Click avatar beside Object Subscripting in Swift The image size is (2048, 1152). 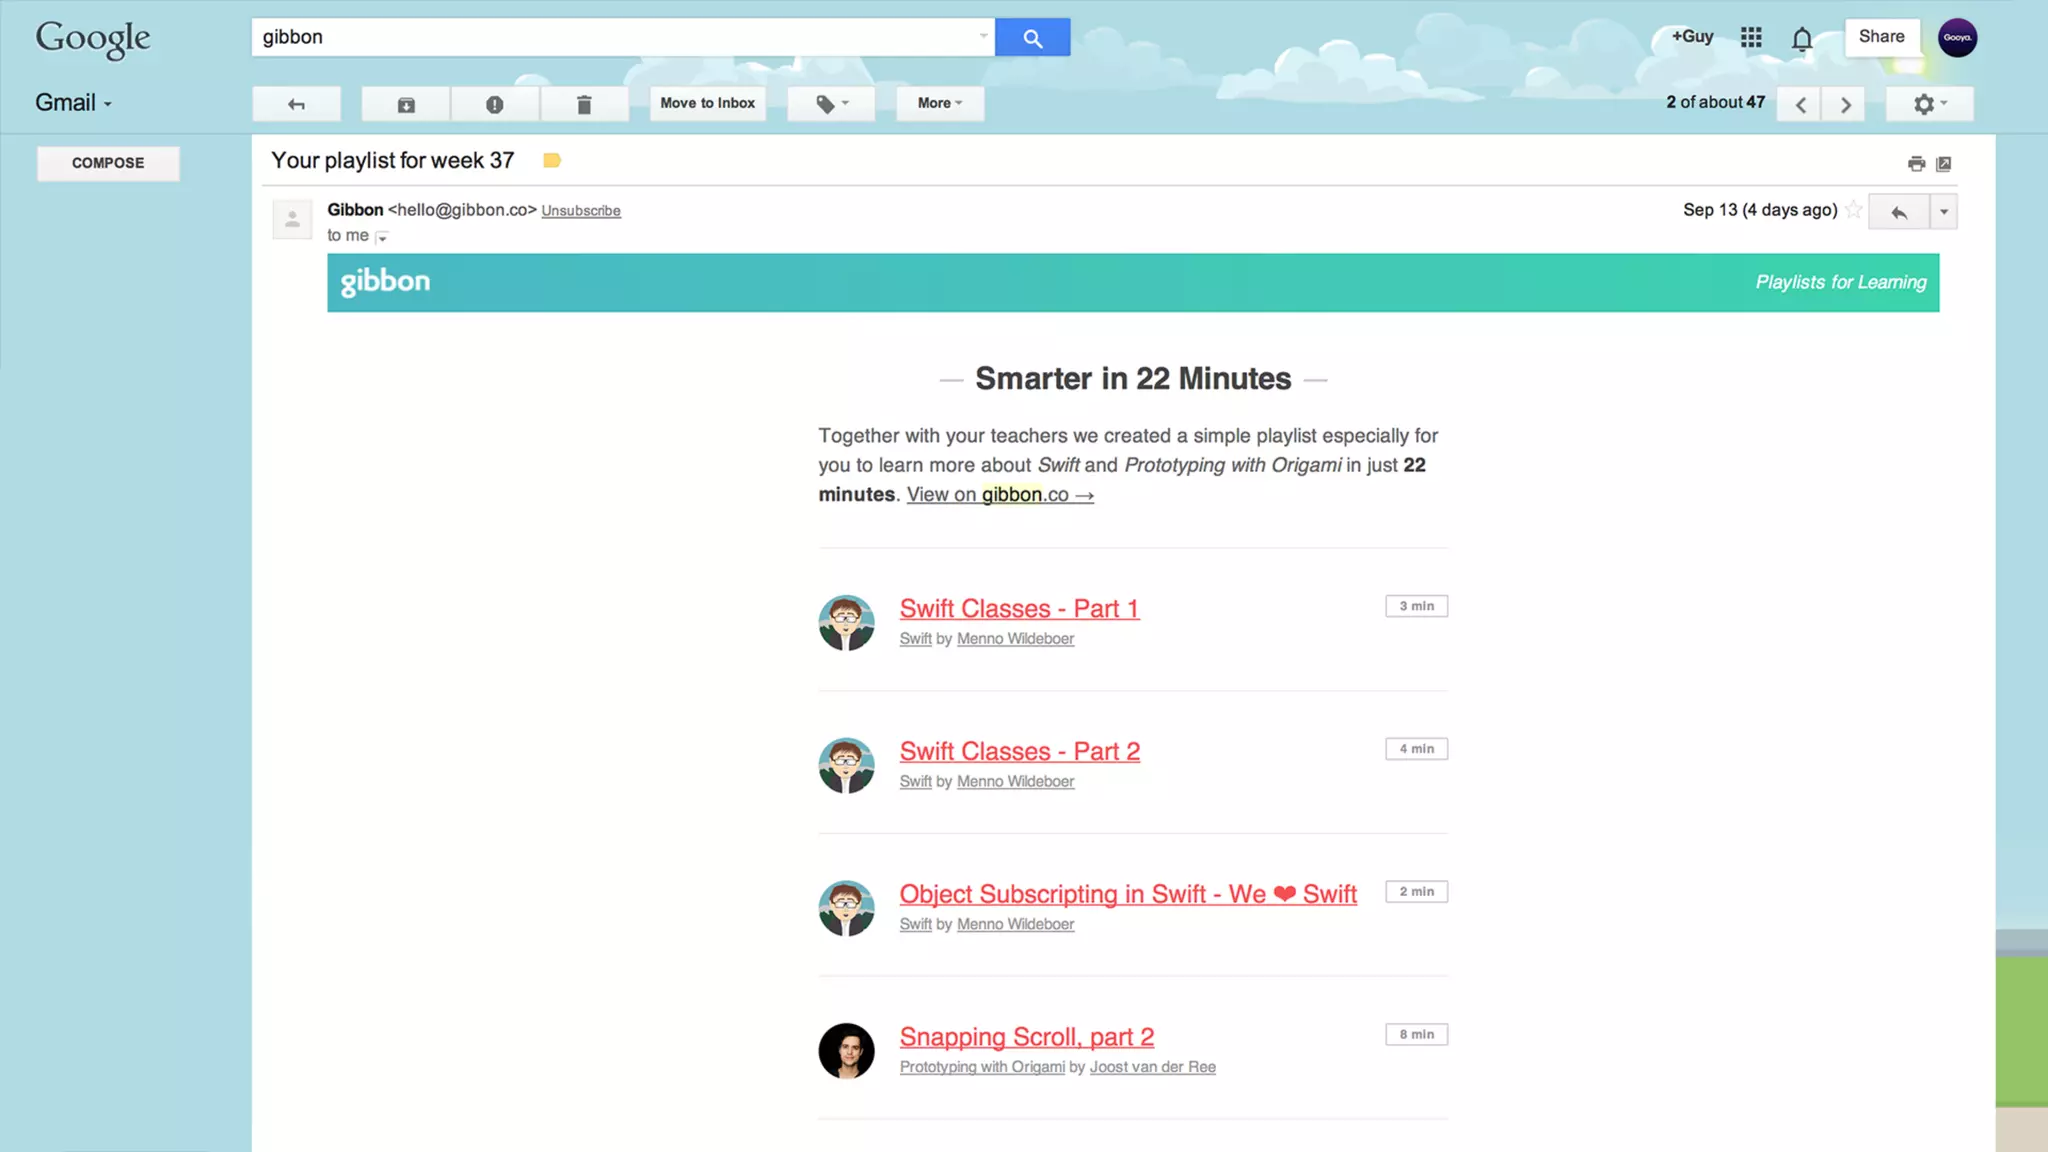coord(846,909)
